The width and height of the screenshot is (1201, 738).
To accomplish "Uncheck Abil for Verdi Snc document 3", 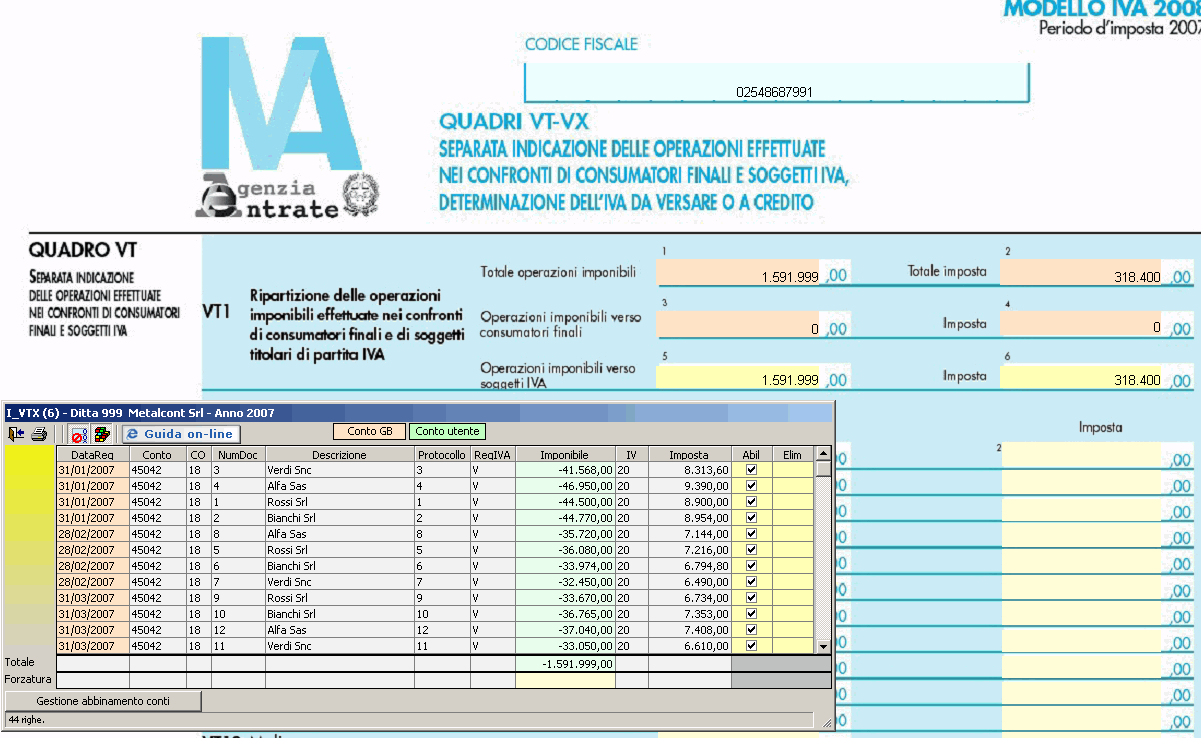I will coord(752,469).
